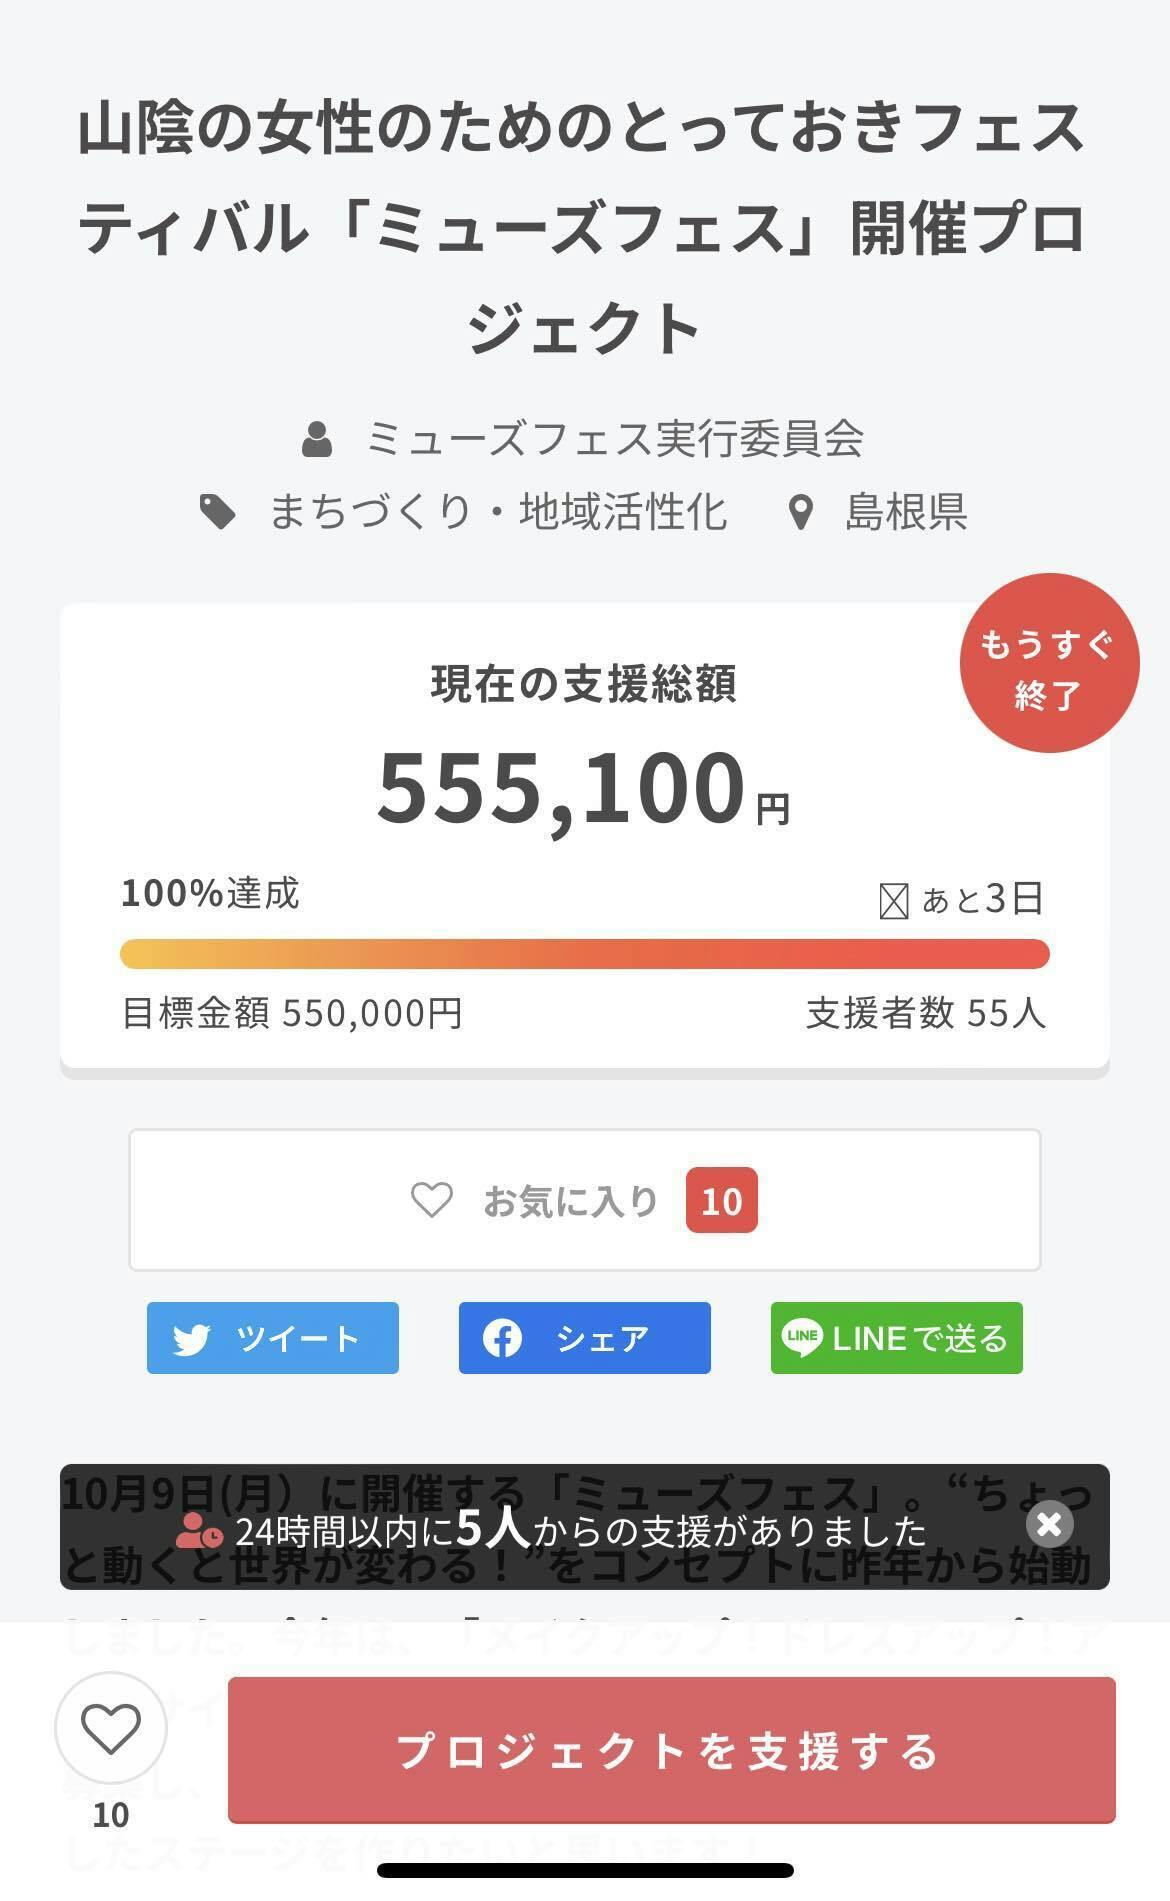Click the location pin icon next to 島根県
1170x1901 pixels.
tap(800, 513)
